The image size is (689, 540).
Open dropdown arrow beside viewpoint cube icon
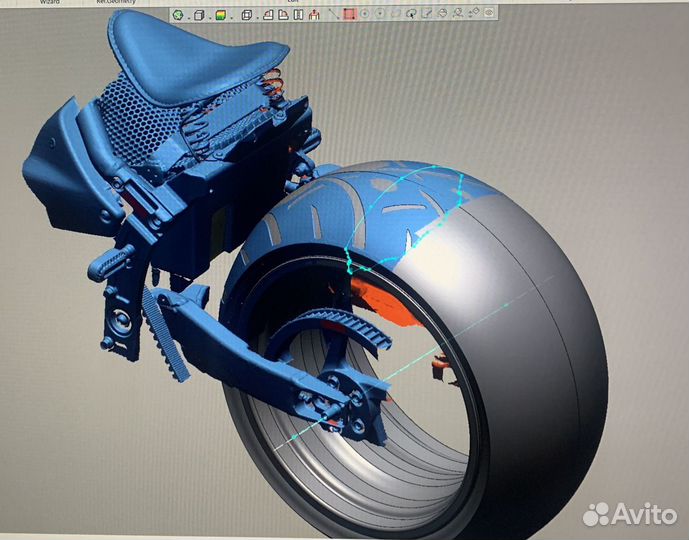coord(258,18)
